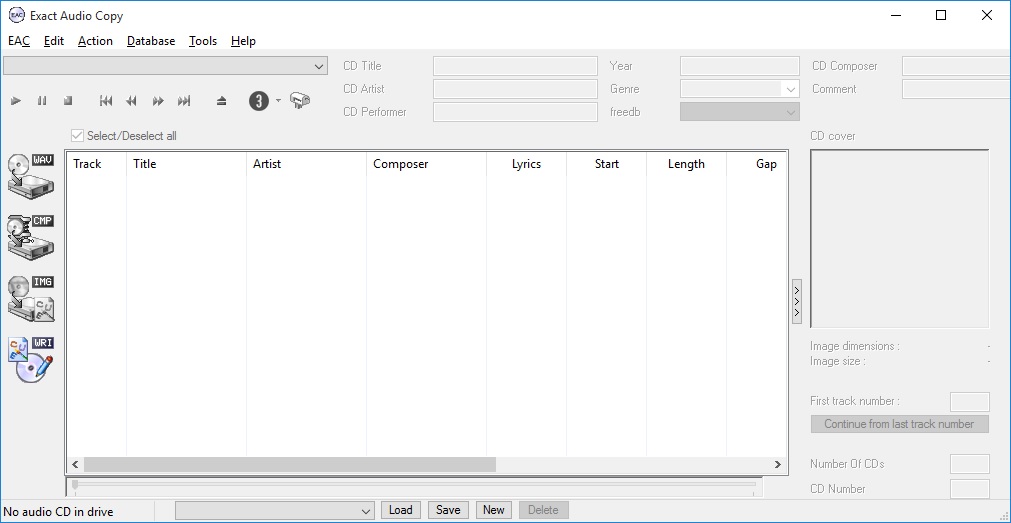
Task: Click the CMP copy compressed icon
Action: click(31, 237)
